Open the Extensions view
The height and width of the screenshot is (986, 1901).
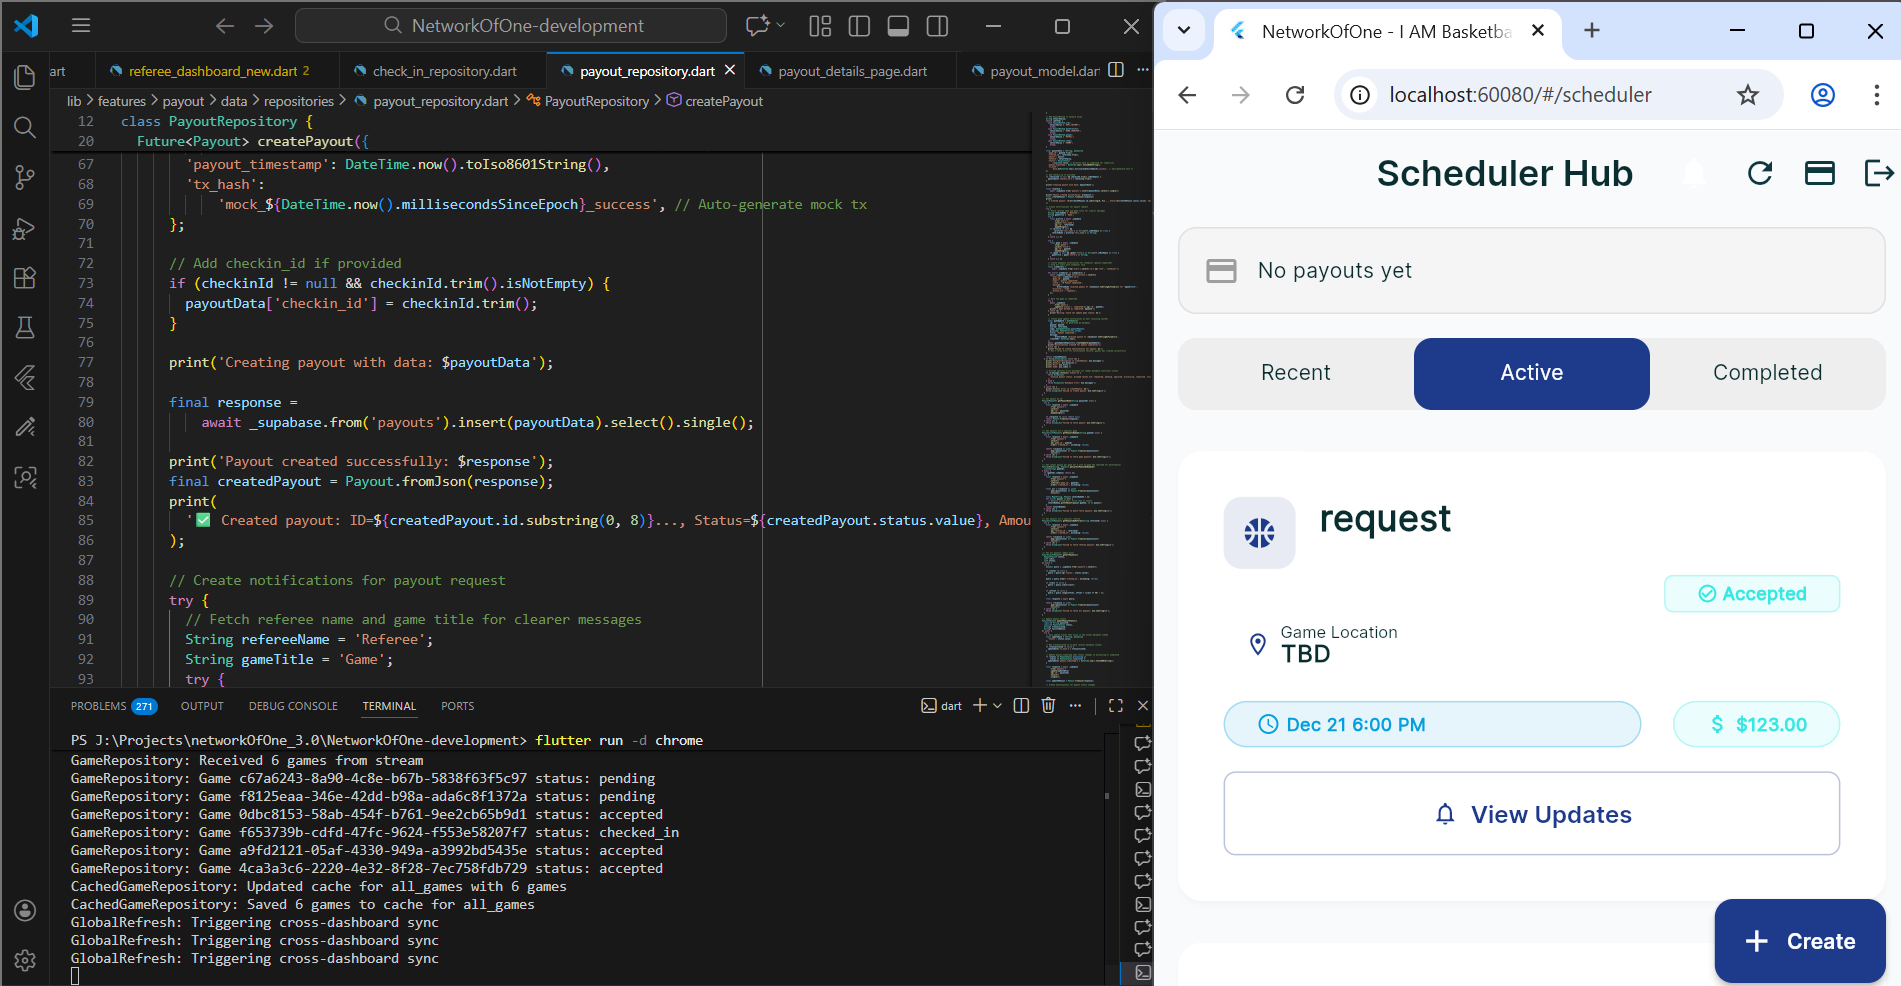click(25, 278)
